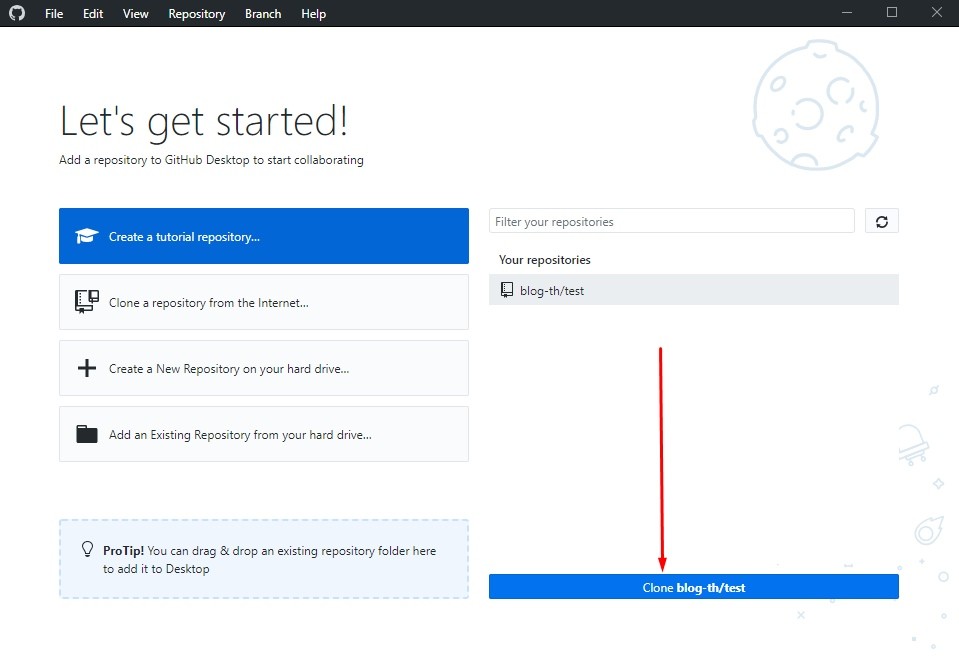Open the Edit menu
The image size is (959, 658).
pyautogui.click(x=93, y=13)
